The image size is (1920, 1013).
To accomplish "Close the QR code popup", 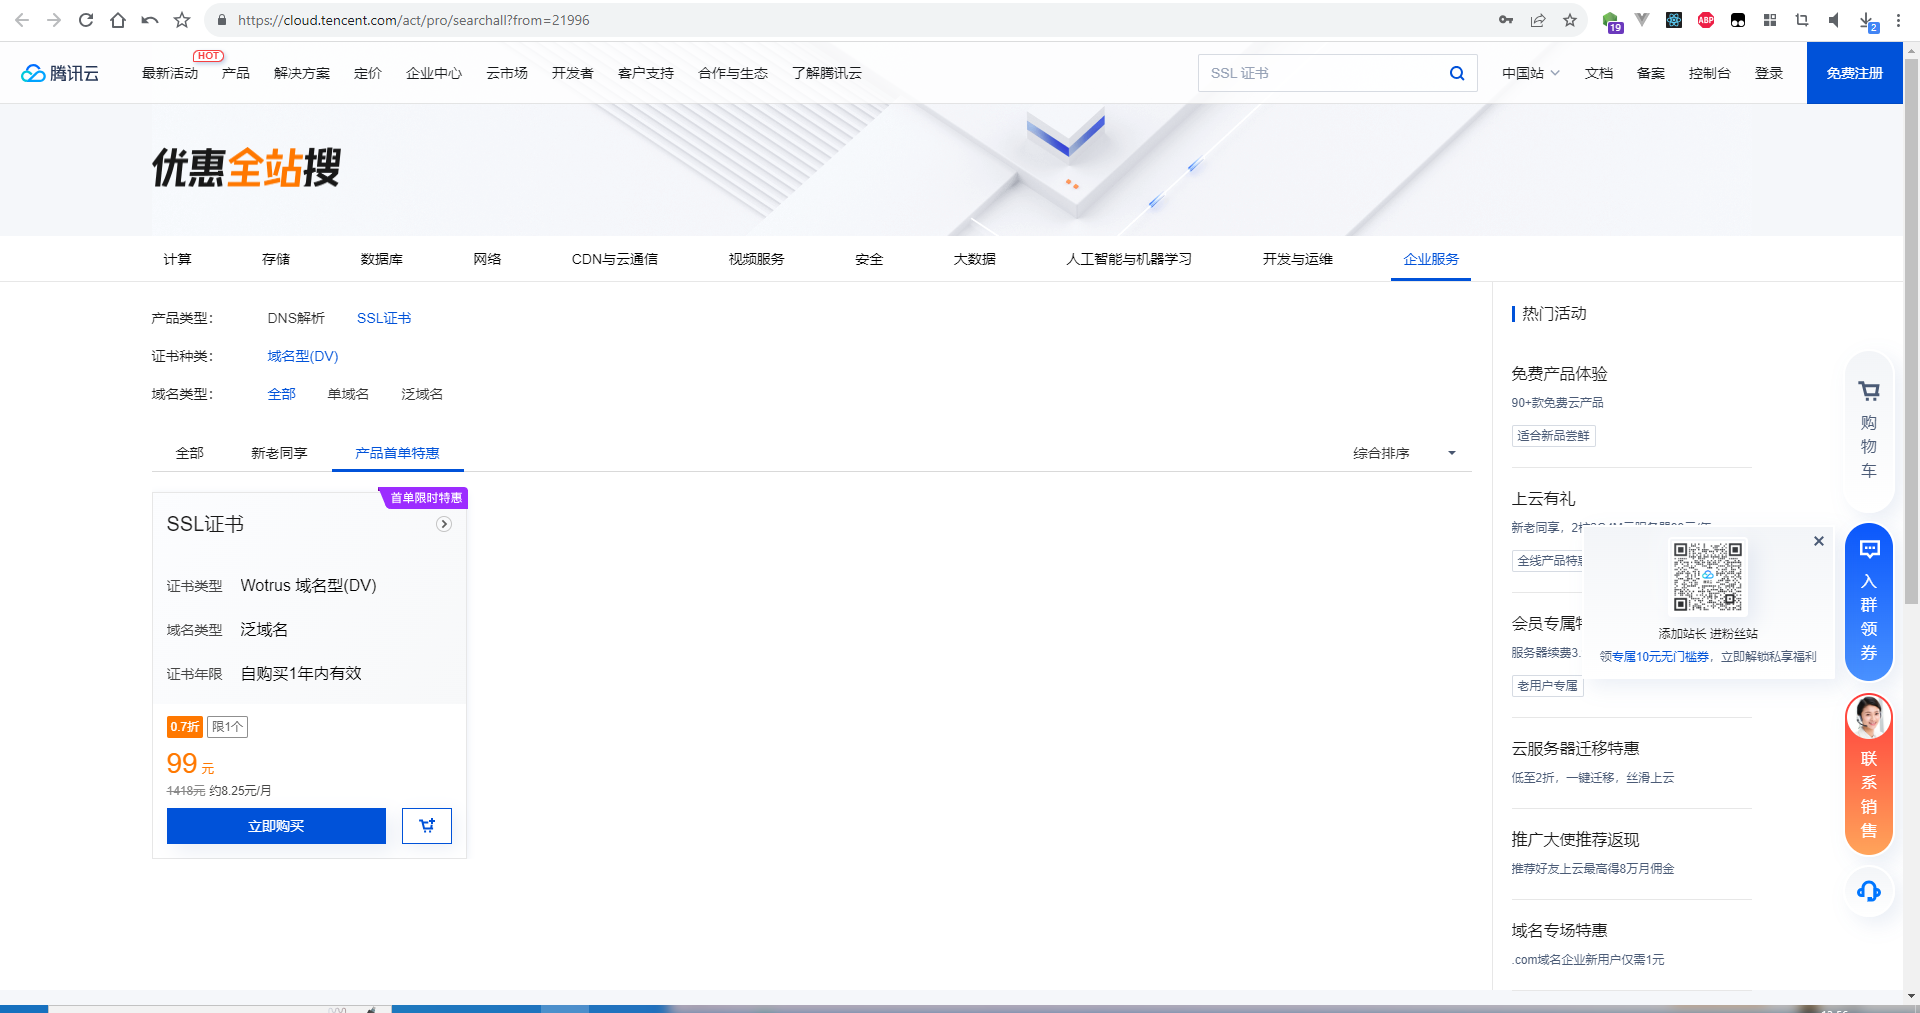I will pos(1819,541).
